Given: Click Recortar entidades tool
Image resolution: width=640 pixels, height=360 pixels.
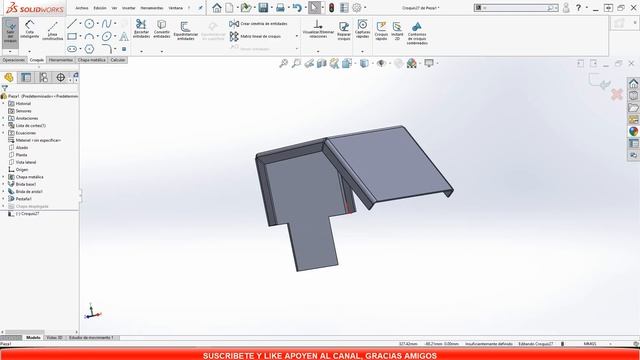Looking at the screenshot, I should point(141,29).
